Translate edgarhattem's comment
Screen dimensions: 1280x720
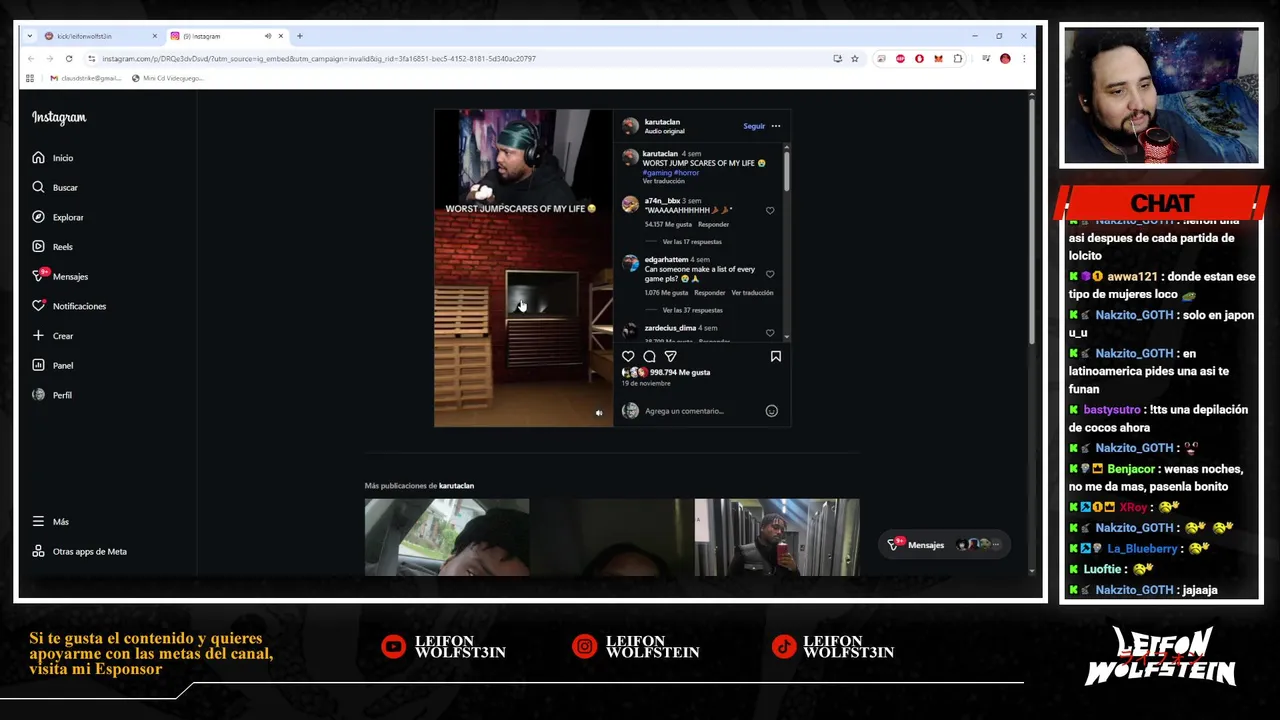[x=752, y=293]
